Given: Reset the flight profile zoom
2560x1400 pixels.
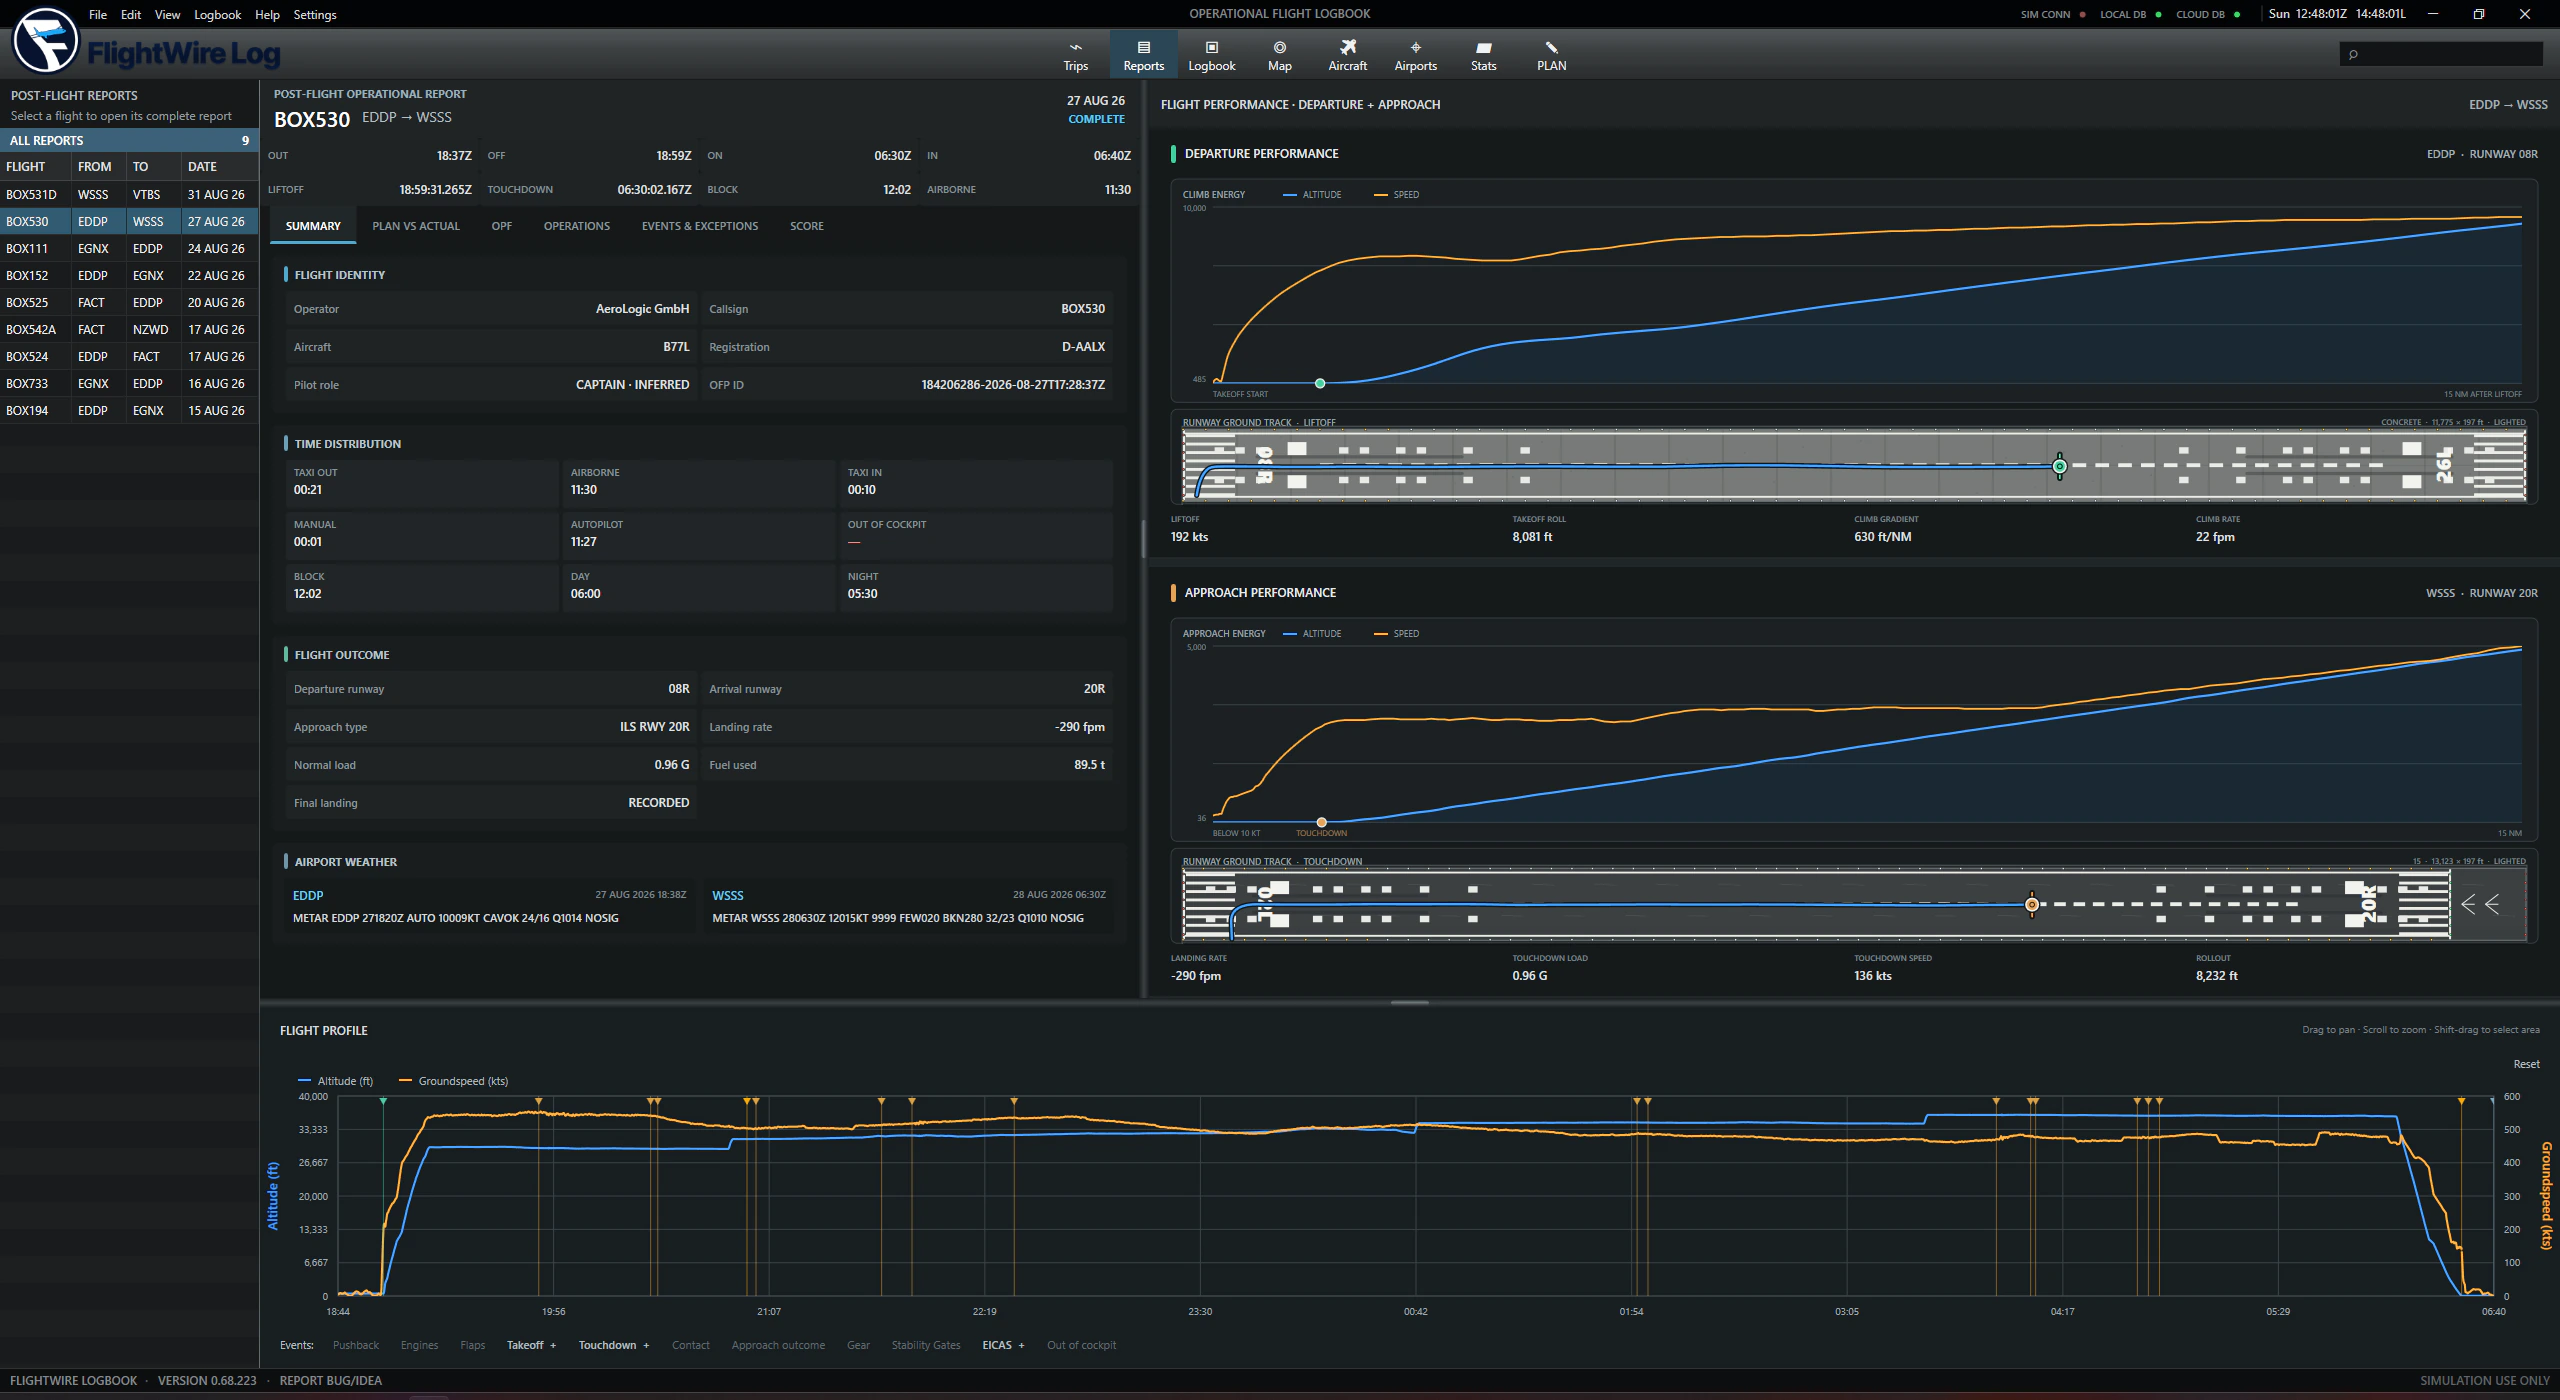Looking at the screenshot, I should (2526, 1064).
